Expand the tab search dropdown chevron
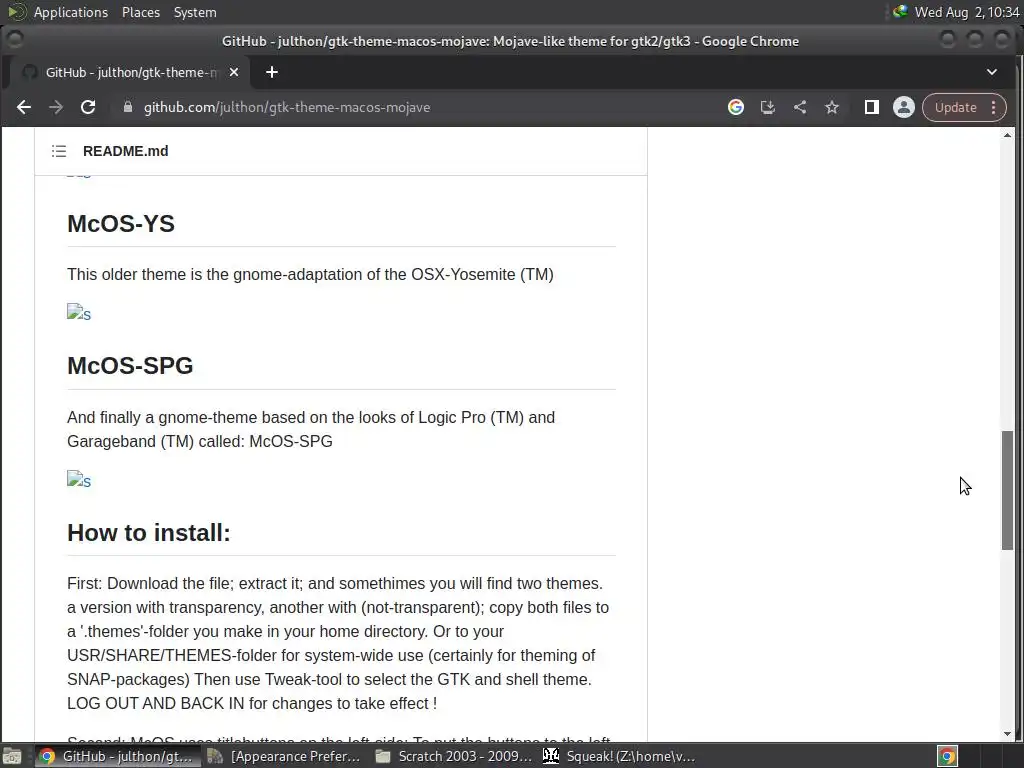This screenshot has width=1024, height=768. tap(992, 72)
